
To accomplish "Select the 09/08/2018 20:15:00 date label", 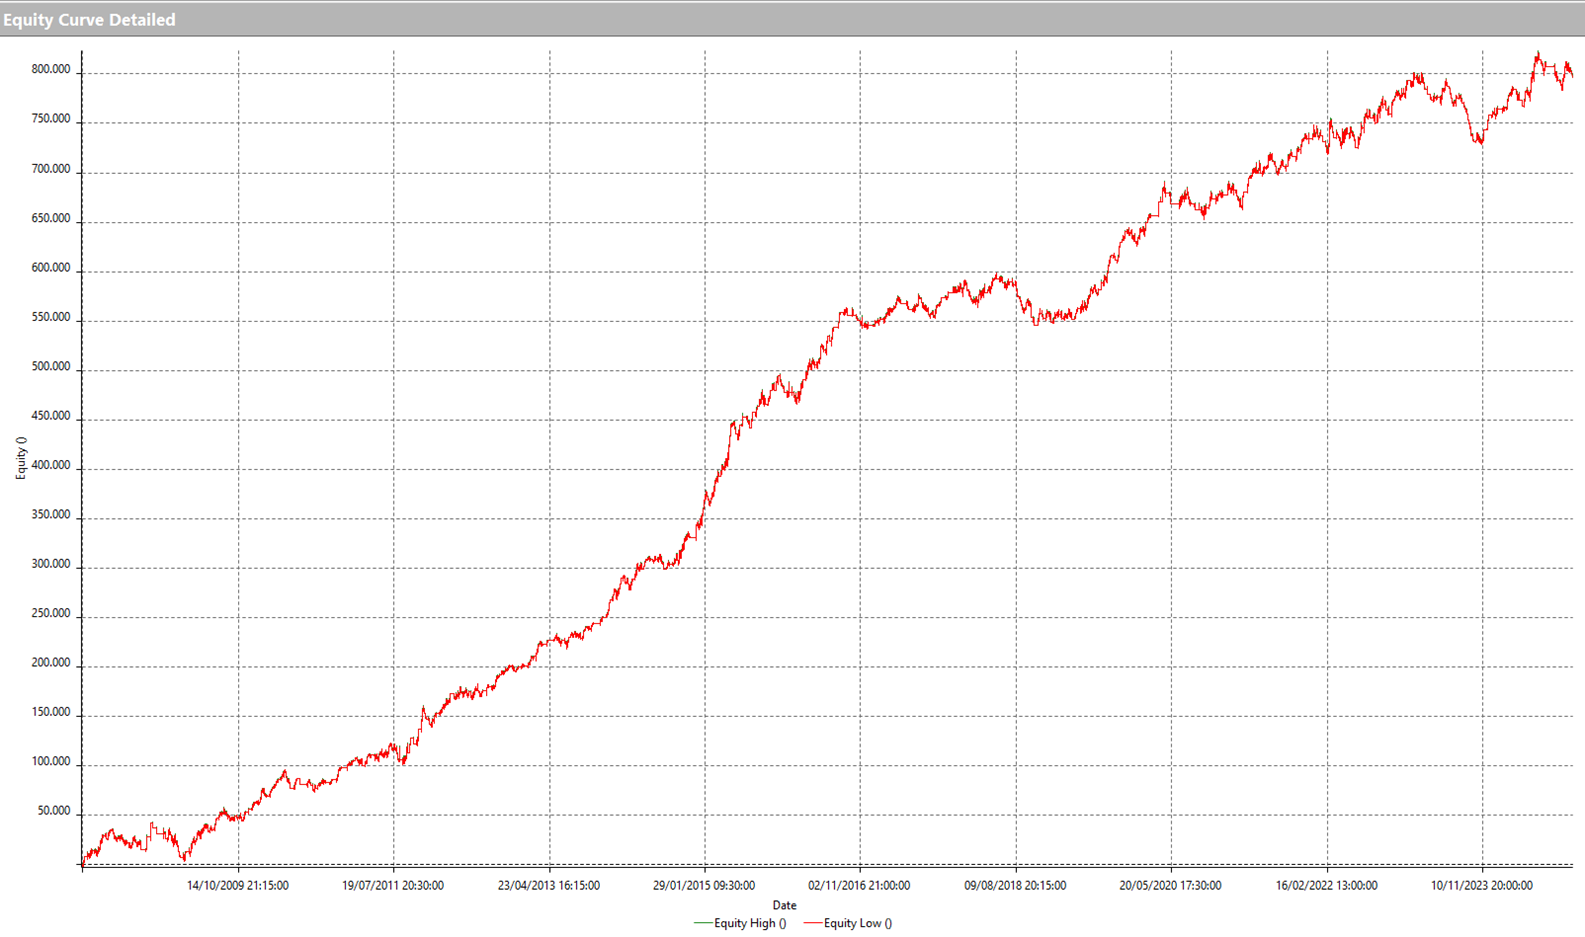I will (x=1015, y=885).
